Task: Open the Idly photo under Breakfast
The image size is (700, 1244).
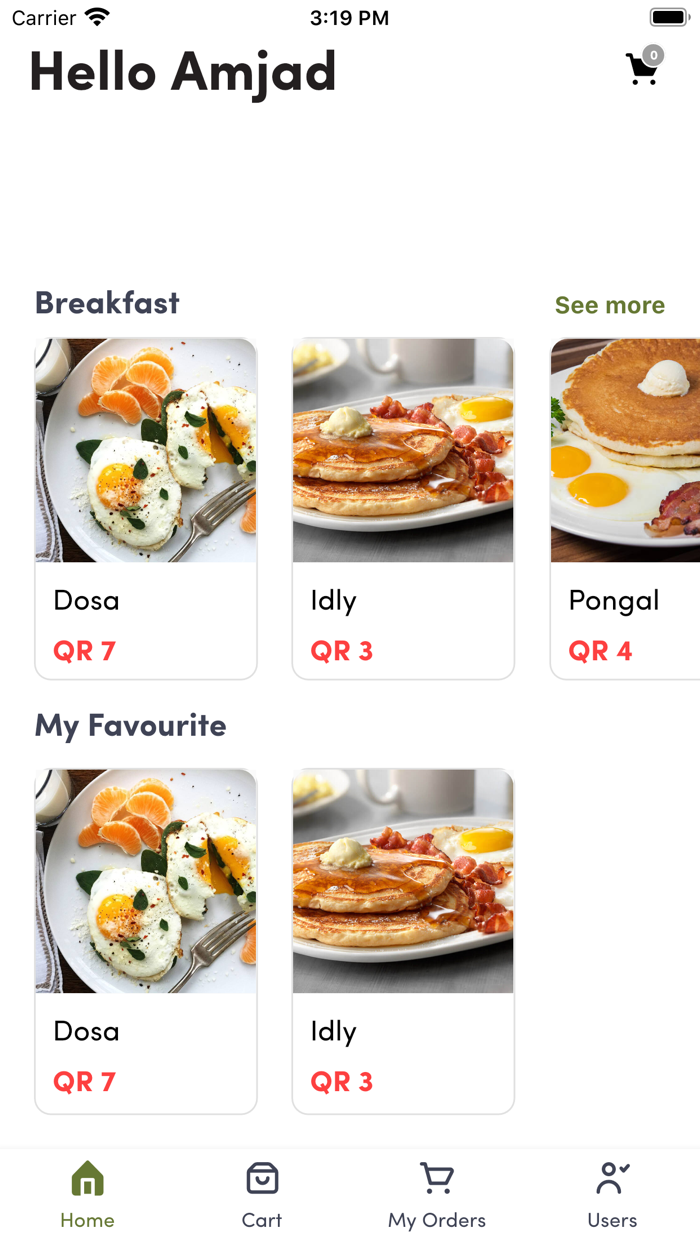Action: pyautogui.click(x=403, y=450)
